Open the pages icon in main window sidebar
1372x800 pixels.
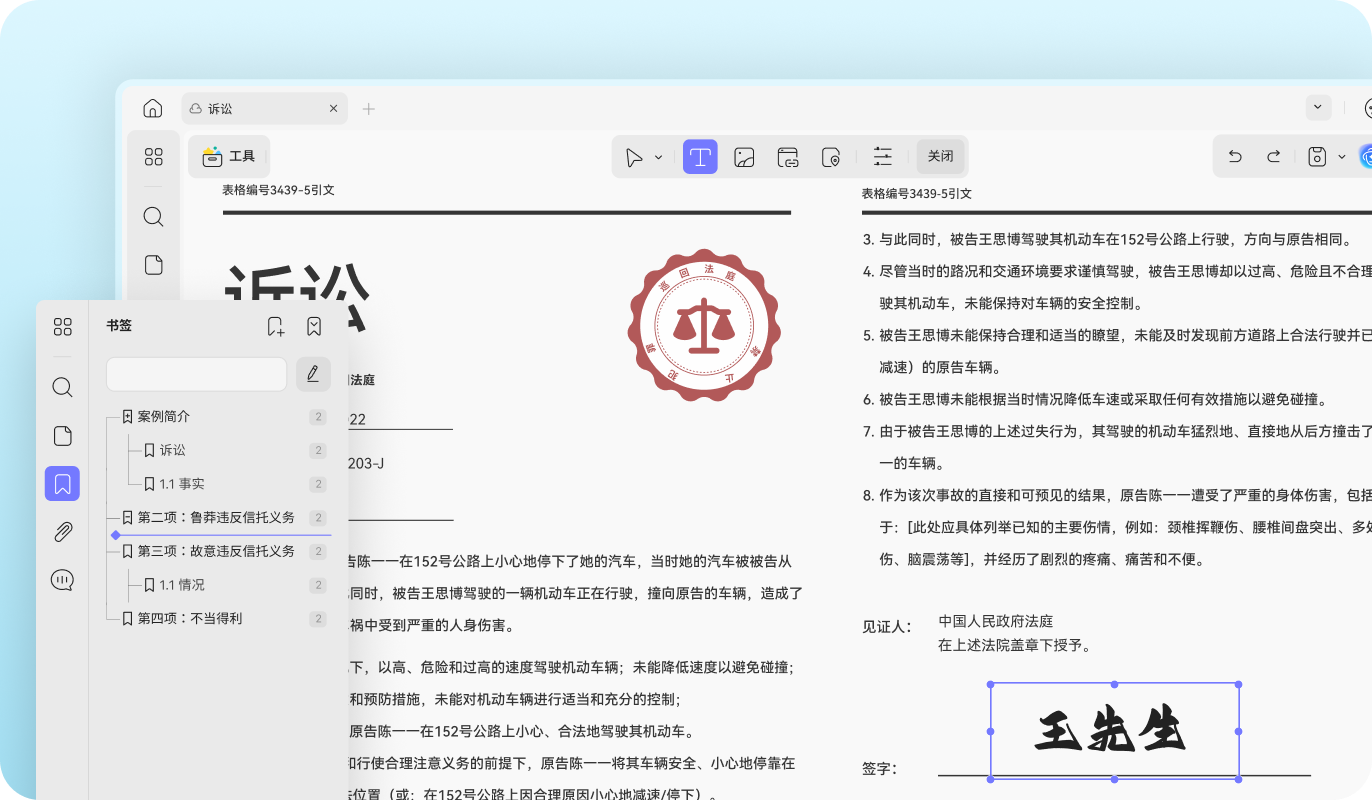[x=153, y=265]
